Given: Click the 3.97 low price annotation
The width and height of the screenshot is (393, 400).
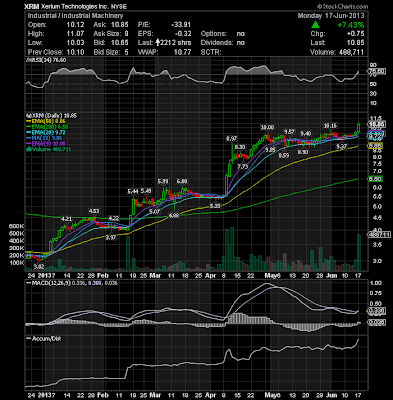Looking at the screenshot, I should (111, 237).
